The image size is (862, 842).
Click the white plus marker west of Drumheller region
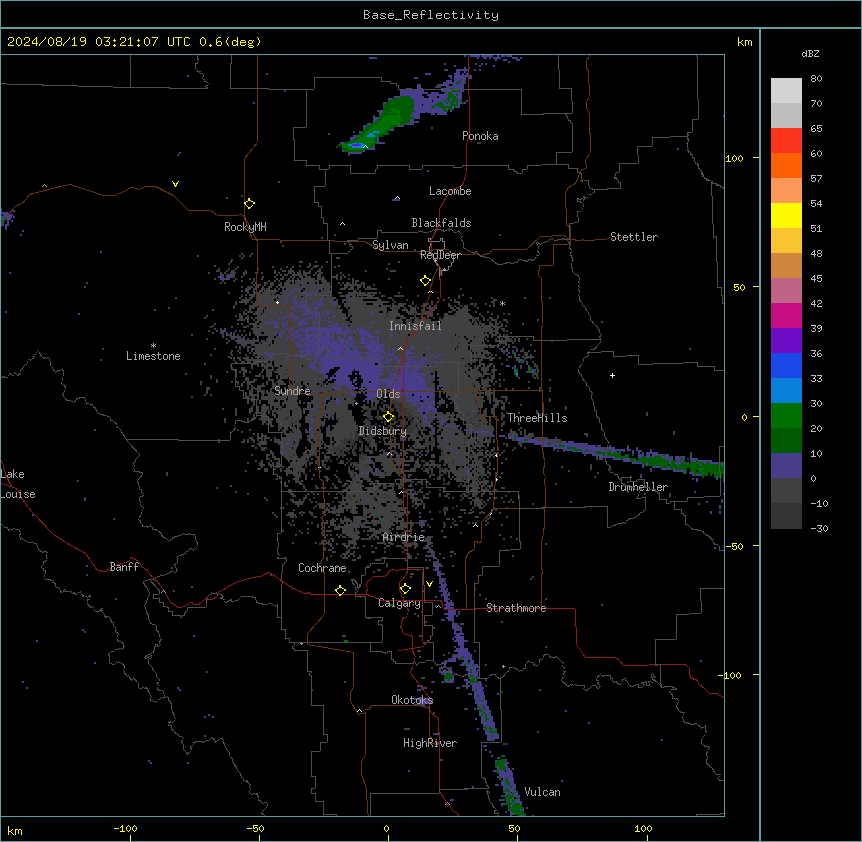(x=612, y=375)
